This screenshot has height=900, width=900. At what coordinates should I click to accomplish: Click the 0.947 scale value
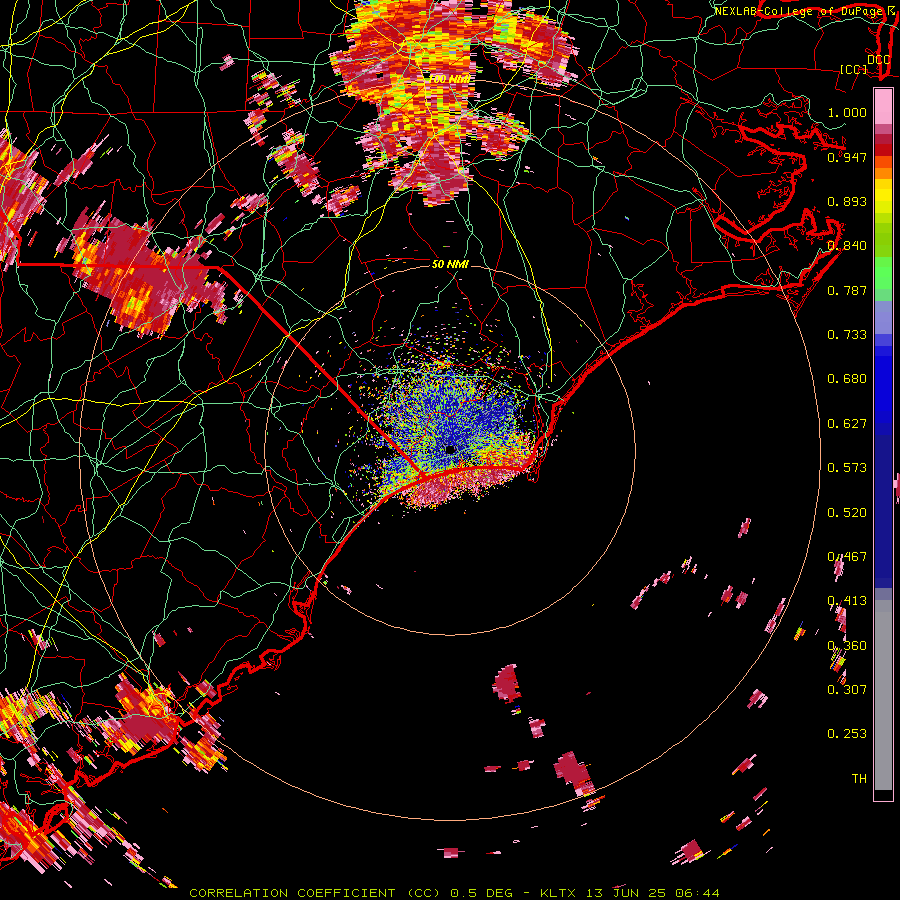tap(847, 157)
